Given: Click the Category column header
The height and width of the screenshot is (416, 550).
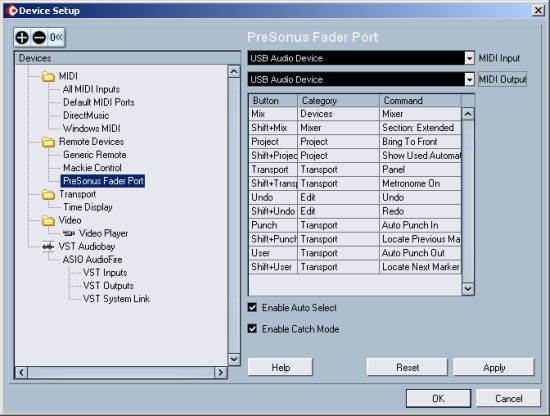Looking at the screenshot, I should point(338,101).
